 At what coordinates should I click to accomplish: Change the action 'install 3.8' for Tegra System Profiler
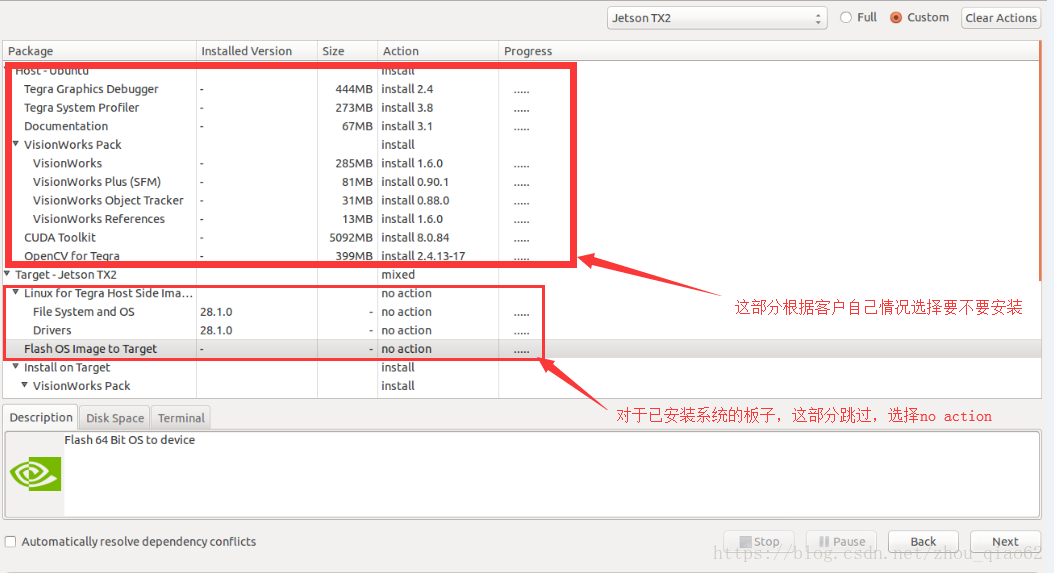coord(407,108)
